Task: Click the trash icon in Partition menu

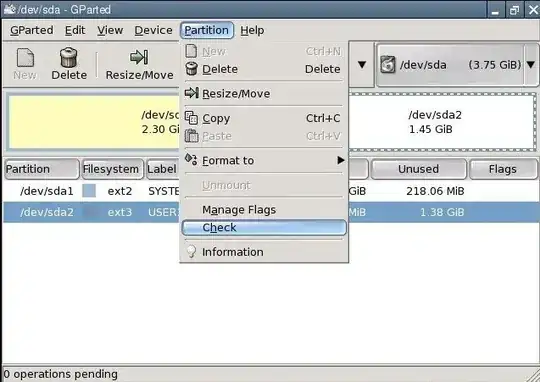Action: pos(191,69)
